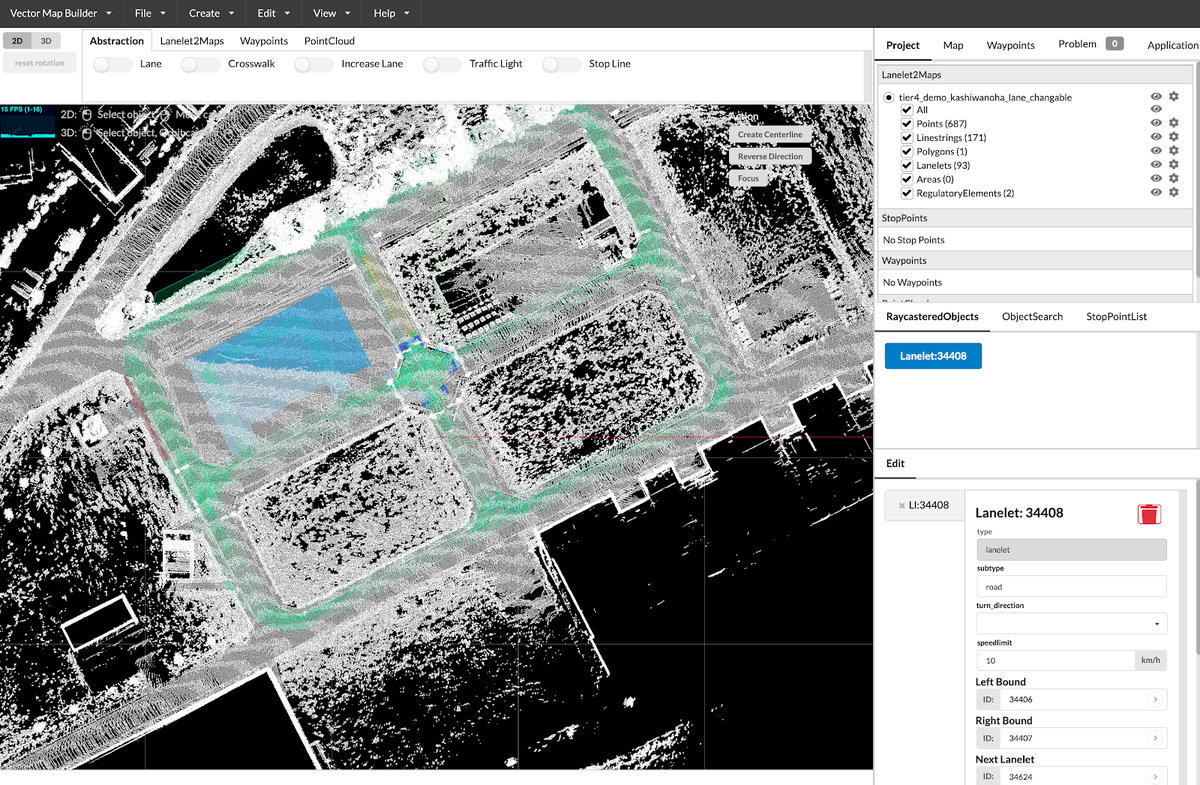Hide Areas (0) using its eye icon
Viewport: 1200px width, 785px height.
coord(1156,179)
